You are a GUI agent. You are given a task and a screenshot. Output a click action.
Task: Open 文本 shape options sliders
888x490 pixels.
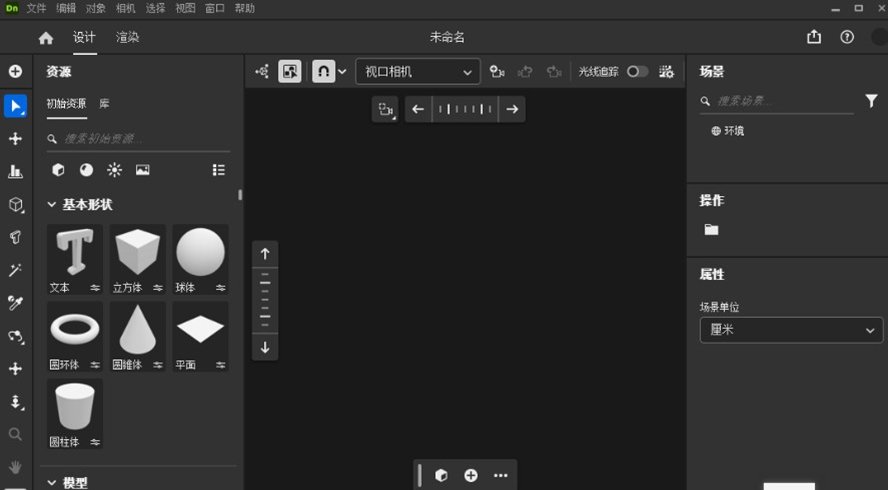coord(95,288)
